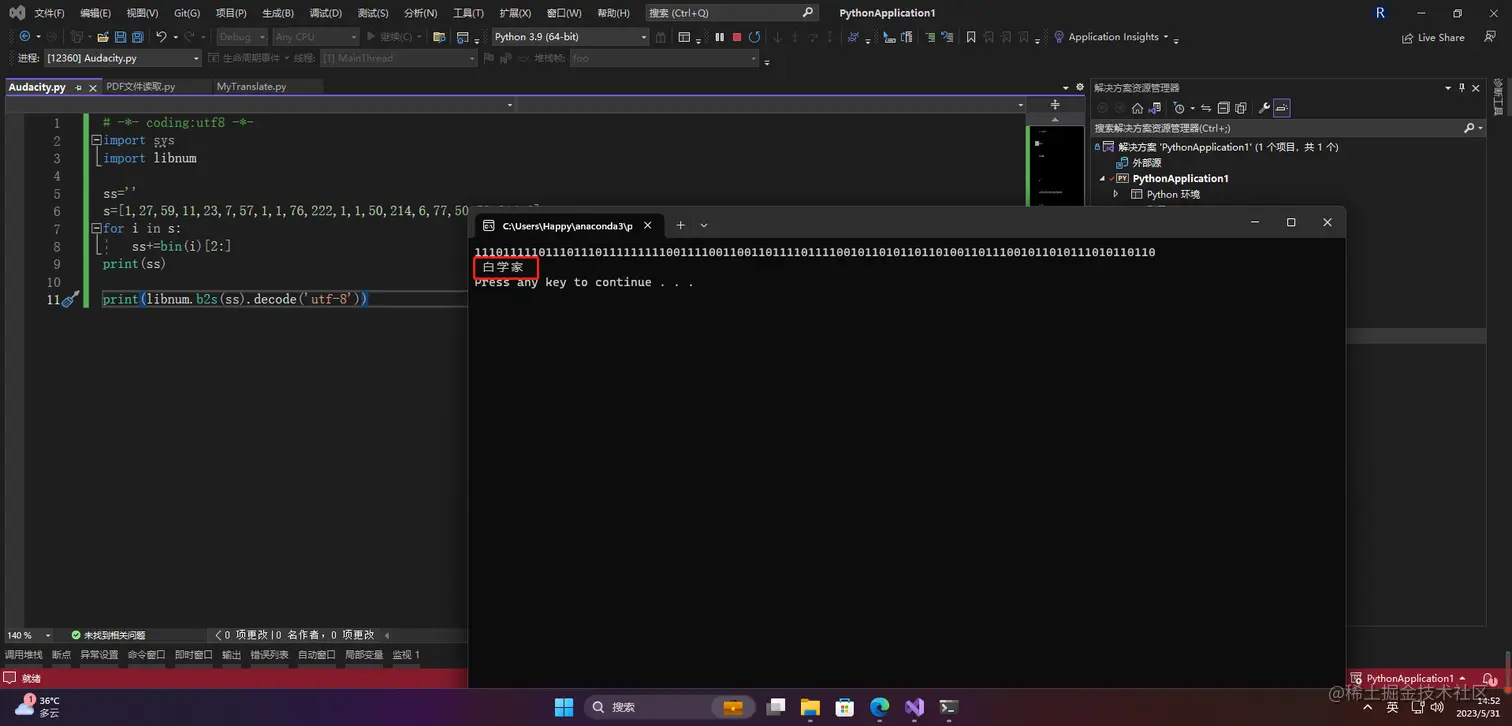Image resolution: width=1512 pixels, height=726 pixels.
Task: Open the Application Insights dropdown arrow
Action: coord(1166,37)
